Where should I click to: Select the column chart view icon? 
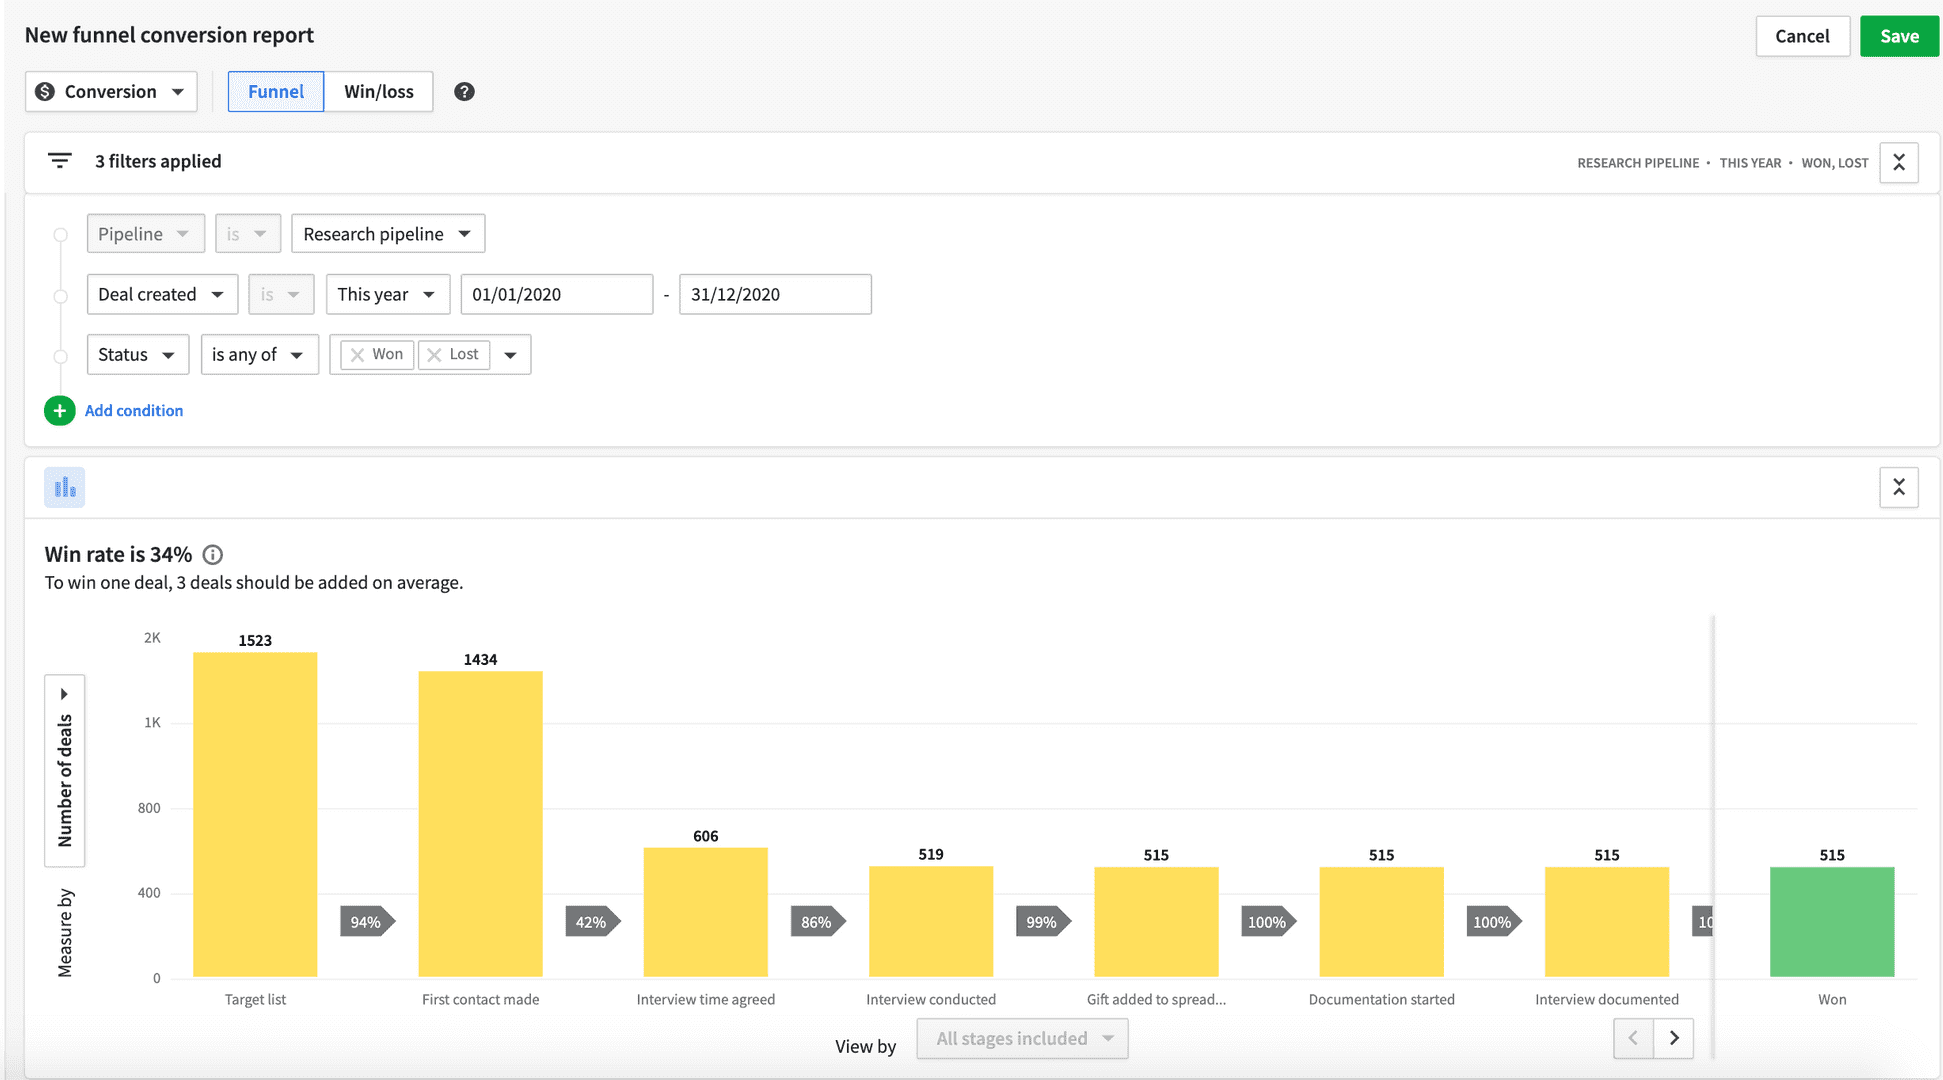click(x=65, y=487)
